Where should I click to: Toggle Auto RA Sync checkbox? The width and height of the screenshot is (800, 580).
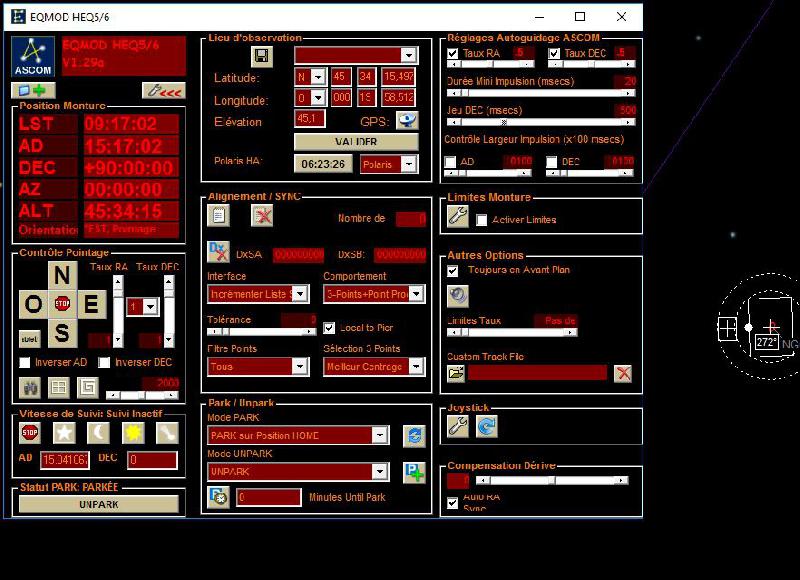pyautogui.click(x=453, y=503)
